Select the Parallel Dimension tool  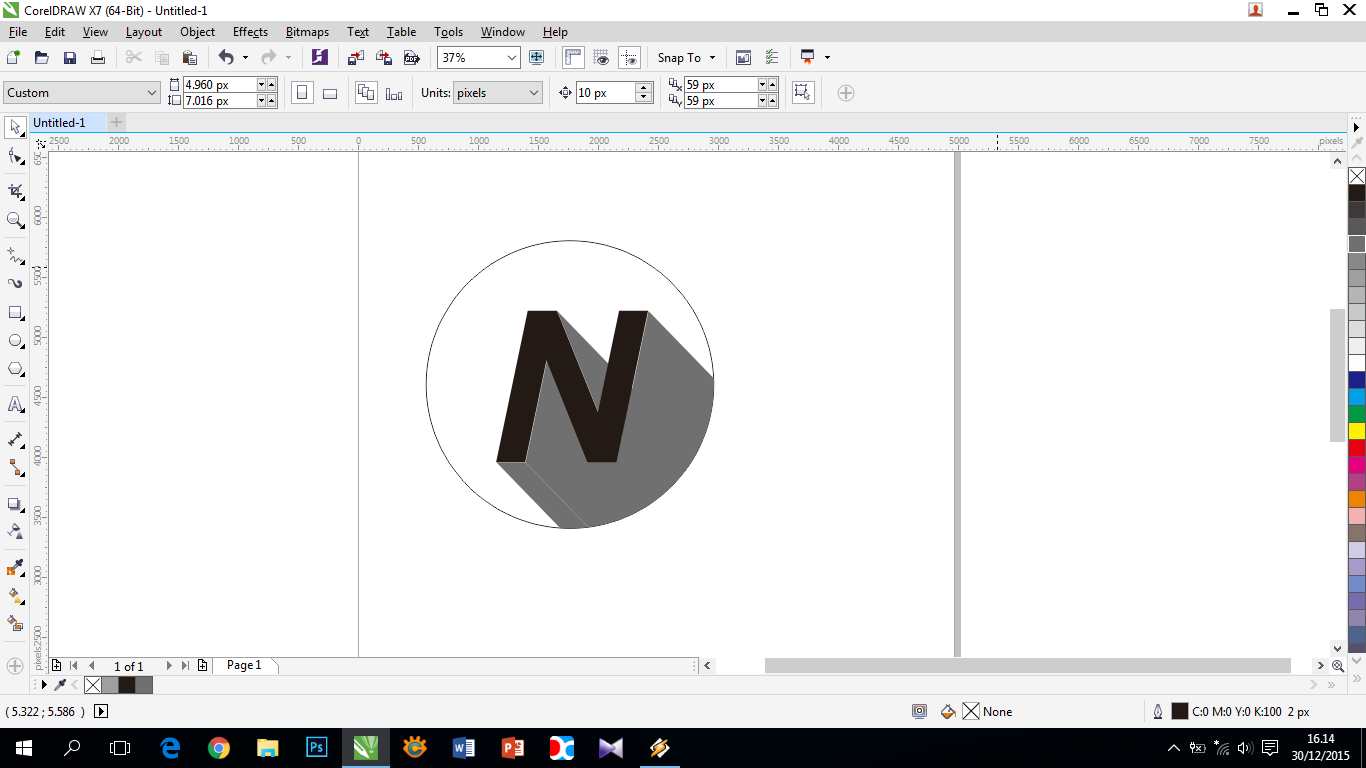[x=15, y=439]
